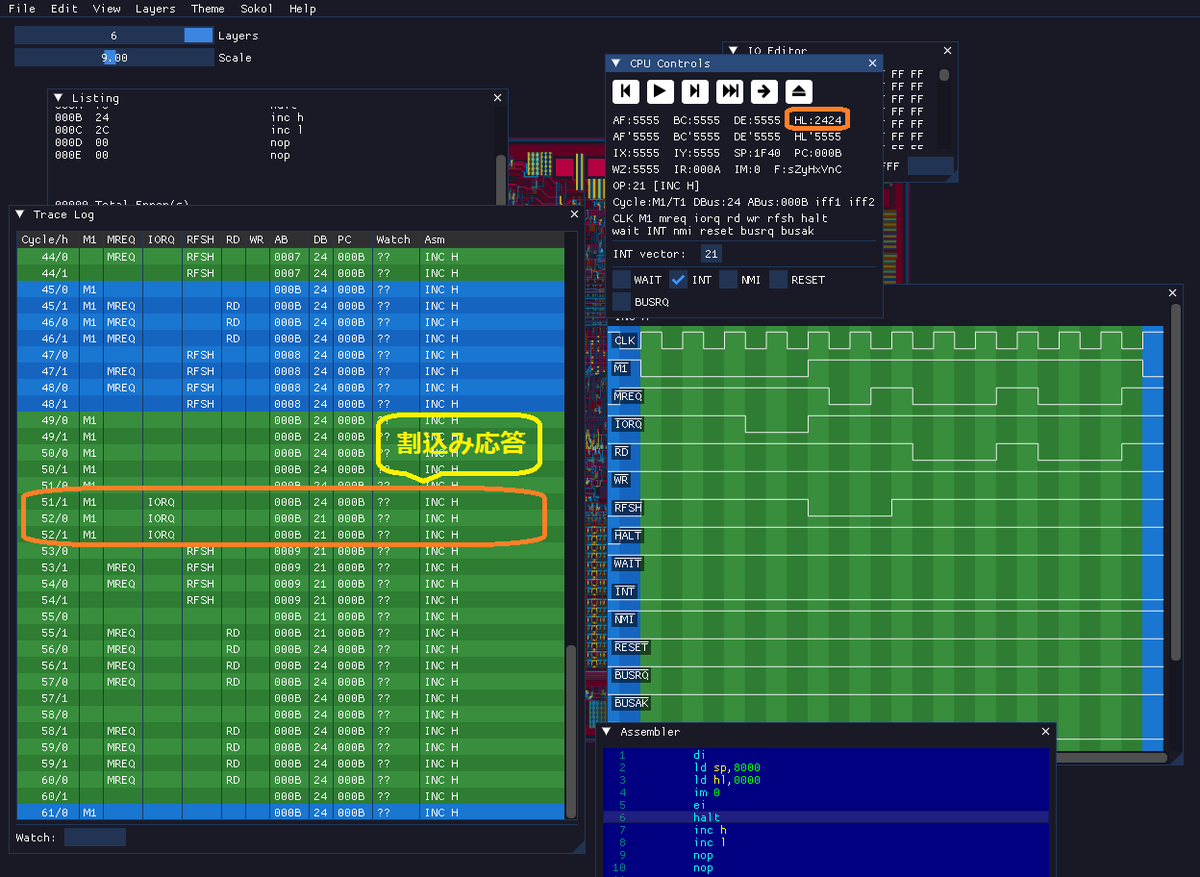Select trace row 61/0

(x=290, y=813)
